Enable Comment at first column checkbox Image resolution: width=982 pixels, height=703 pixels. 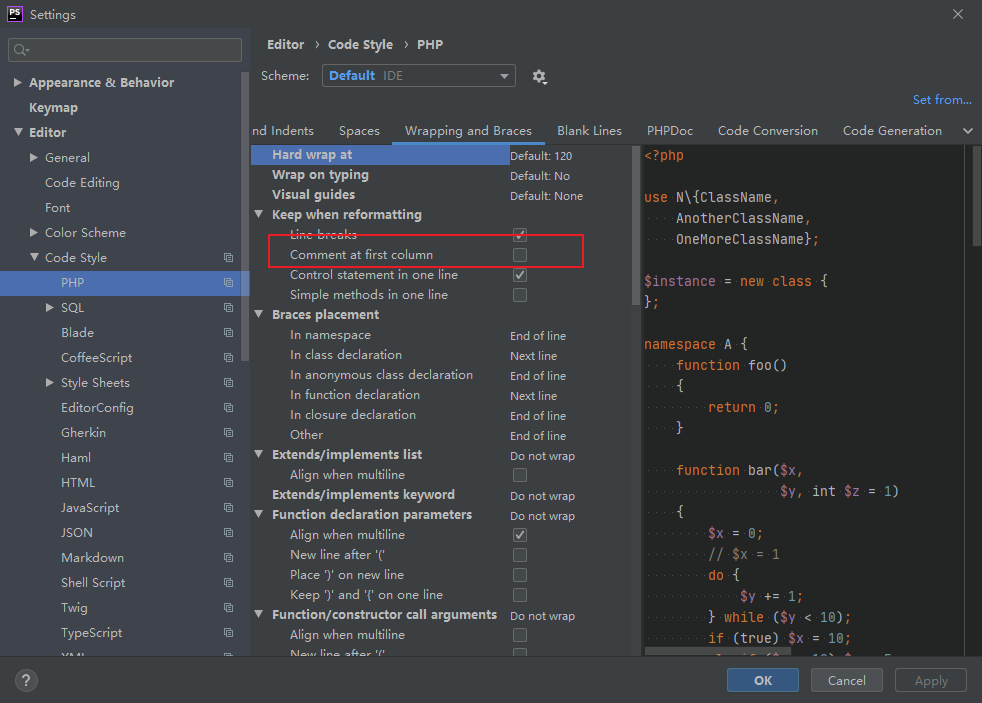pyautogui.click(x=520, y=255)
